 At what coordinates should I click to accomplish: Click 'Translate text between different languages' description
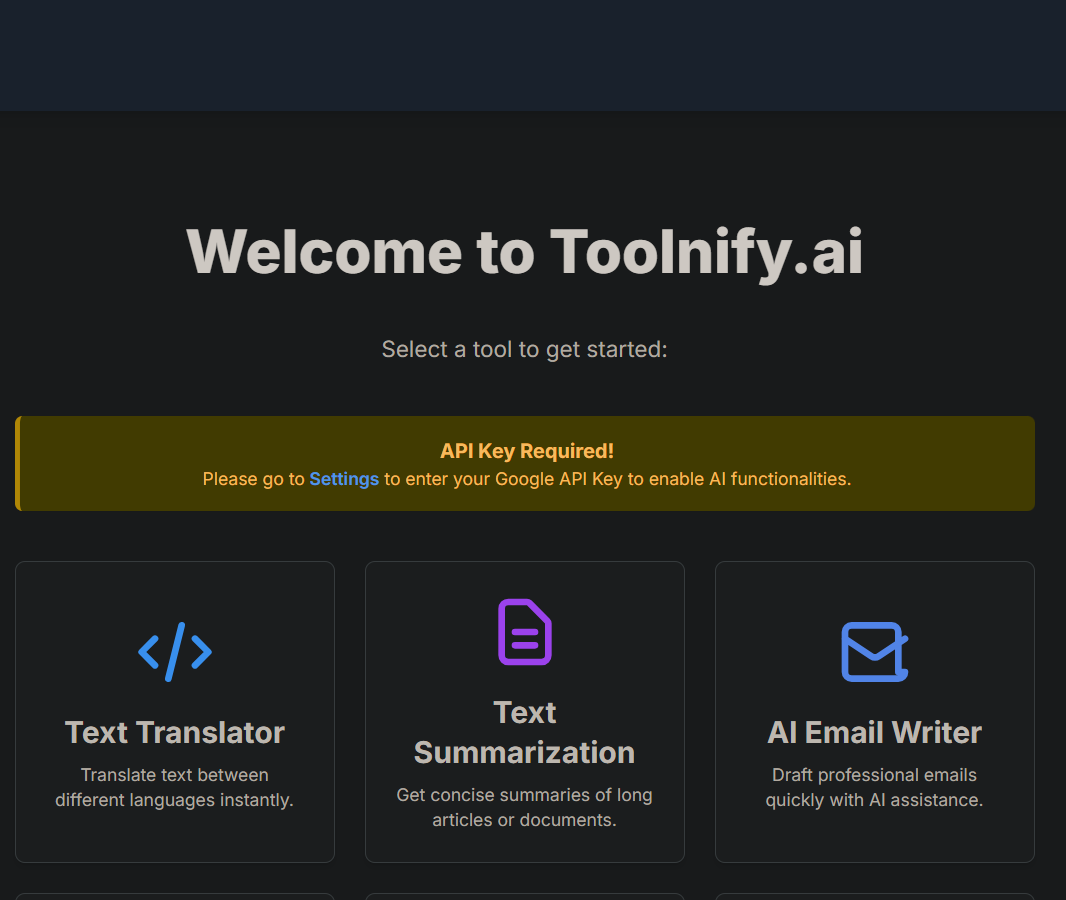pos(175,787)
